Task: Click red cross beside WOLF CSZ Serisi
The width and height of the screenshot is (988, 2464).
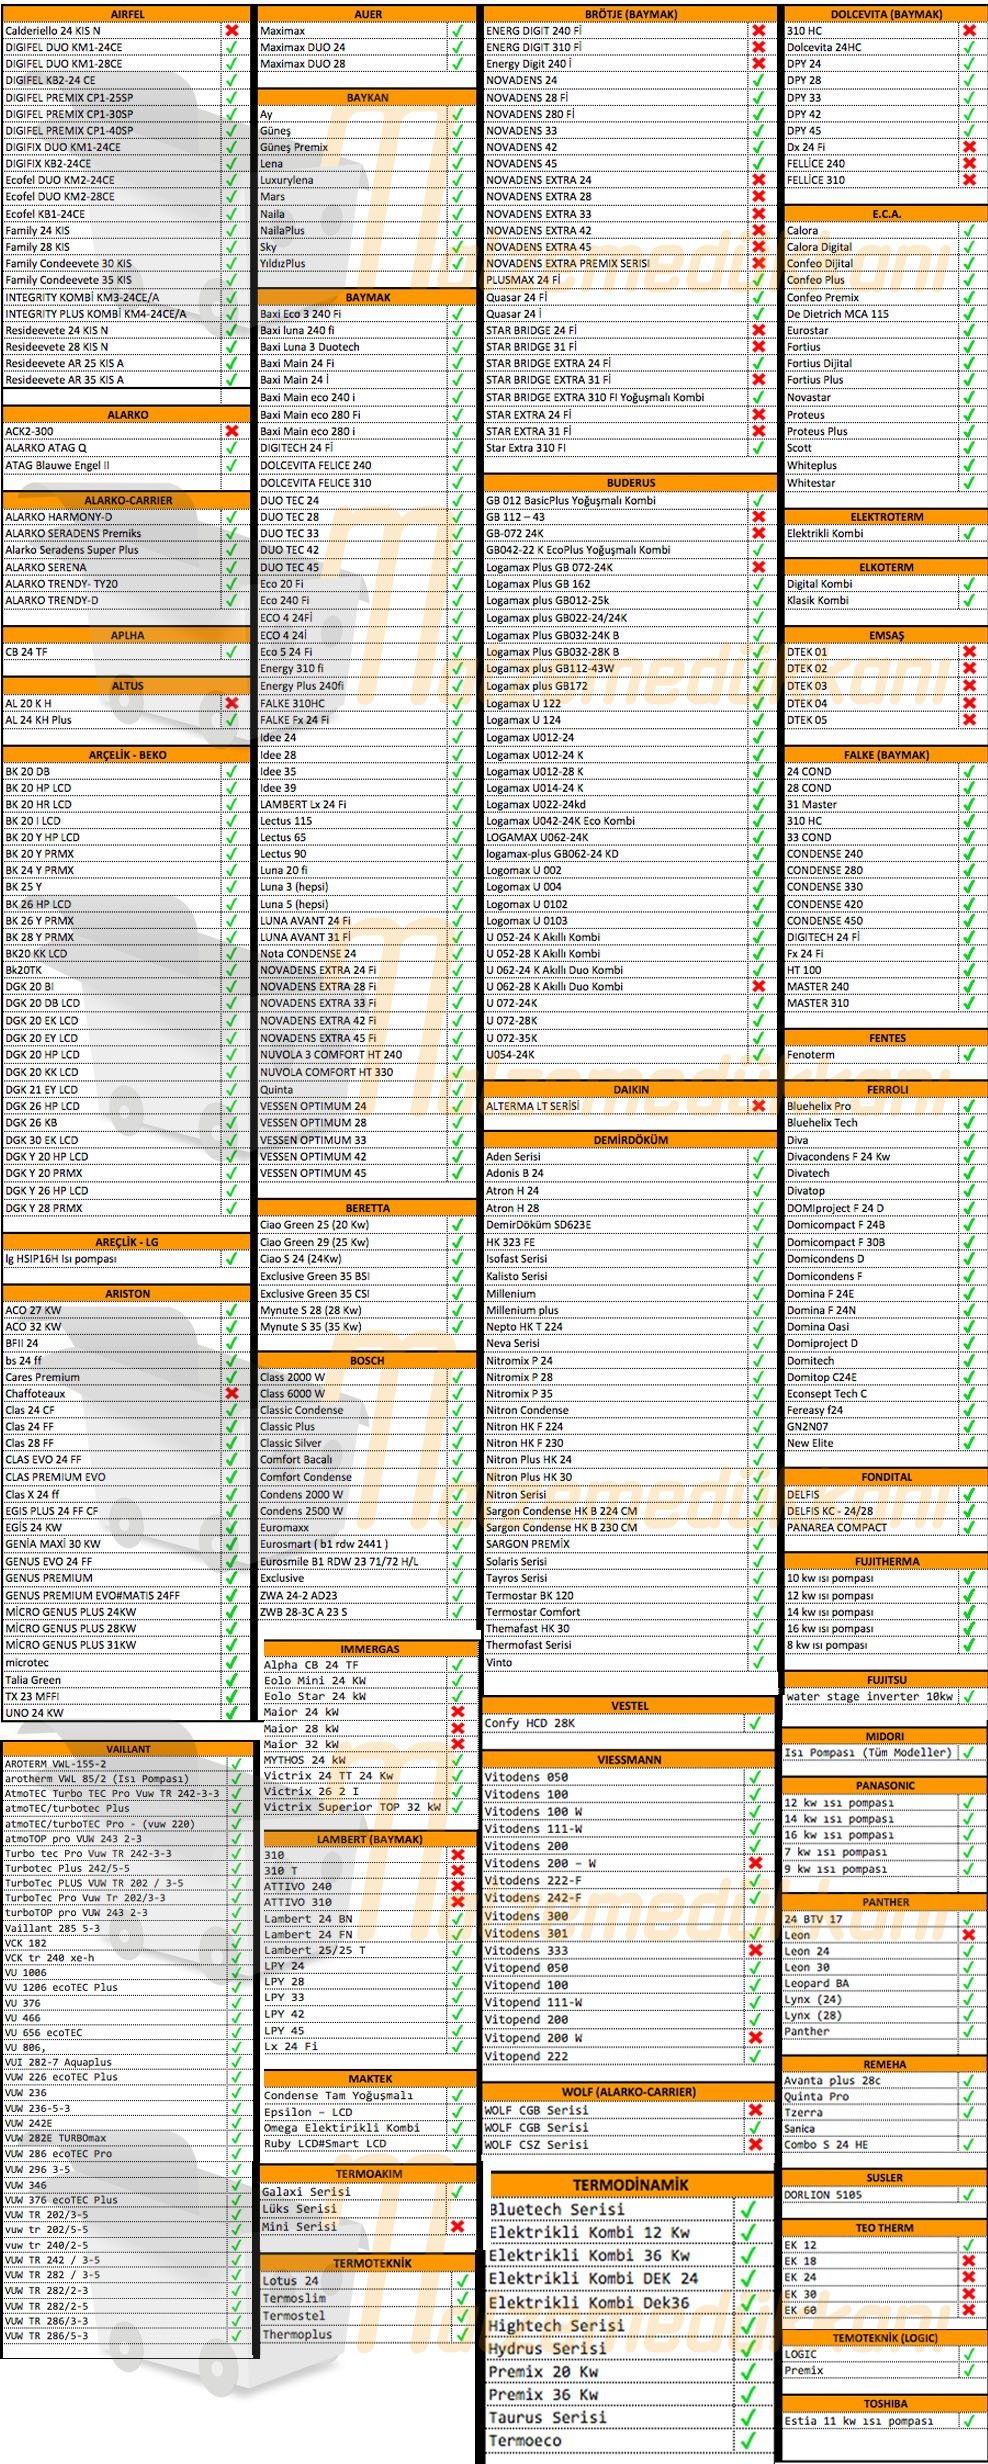Action: pos(755,2144)
